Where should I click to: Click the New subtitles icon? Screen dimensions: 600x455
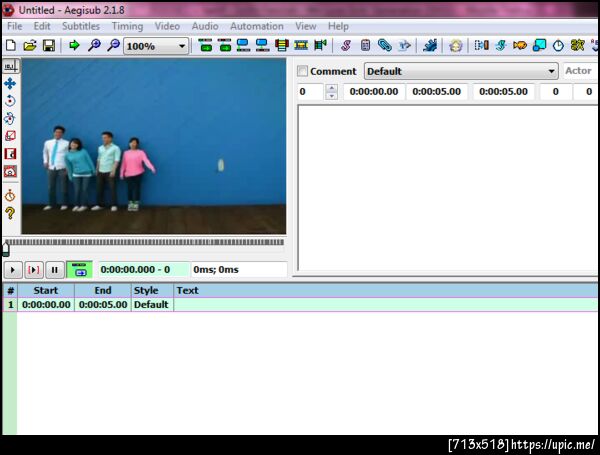tap(11, 46)
